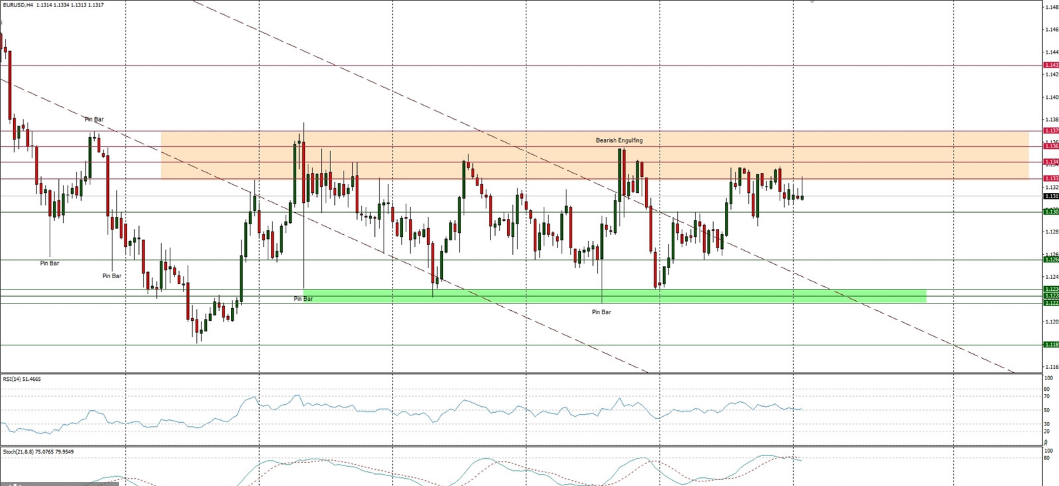Viewport: 1059px width, 486px height.
Task: Select the rightmost Pin Bar label
Action: [x=601, y=312]
